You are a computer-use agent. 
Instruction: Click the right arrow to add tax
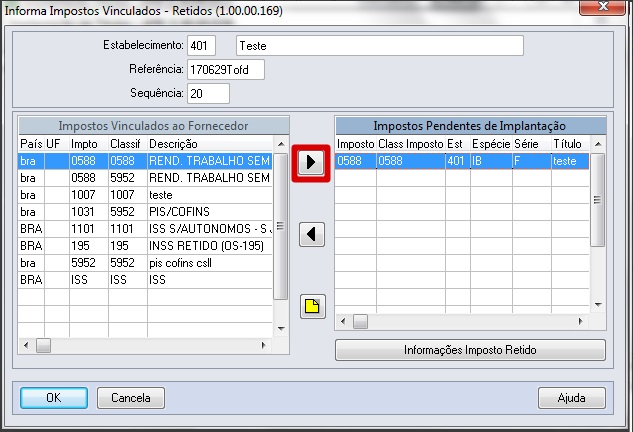tap(311, 163)
